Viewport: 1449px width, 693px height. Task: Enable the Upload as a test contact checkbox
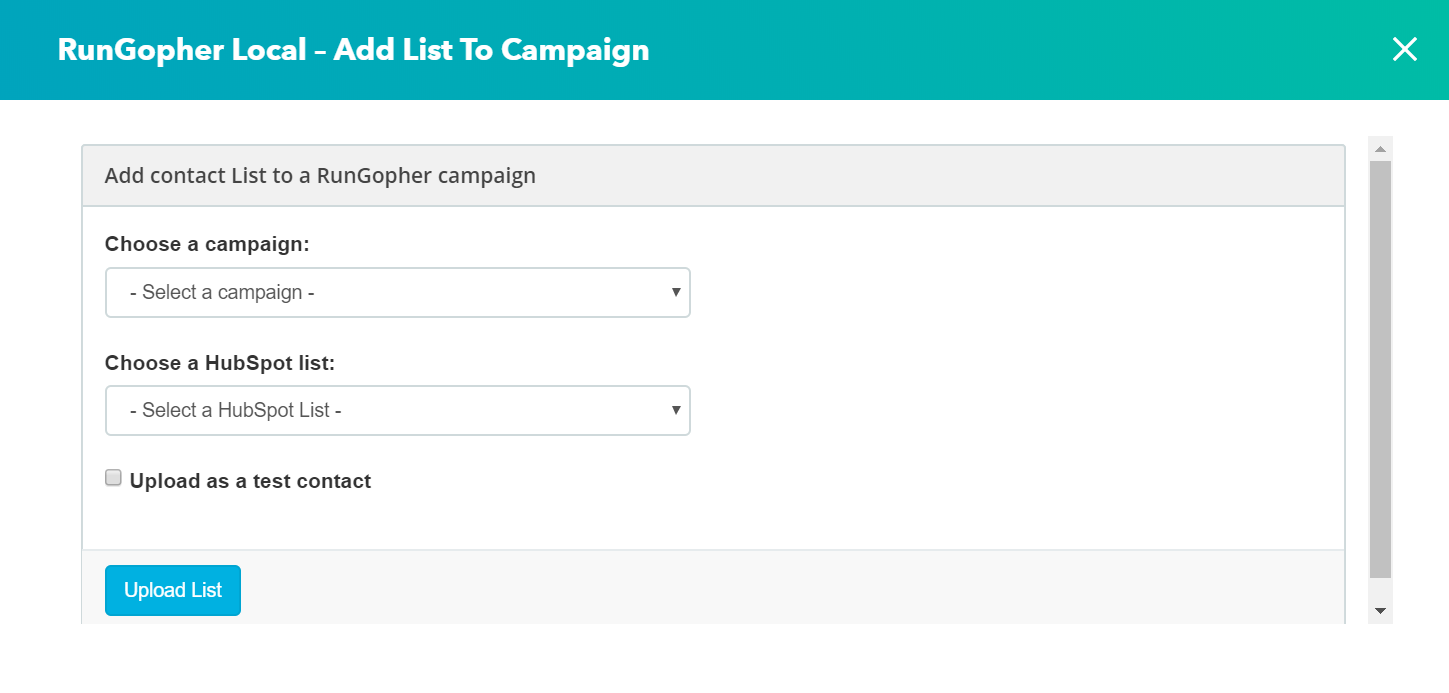(x=114, y=478)
